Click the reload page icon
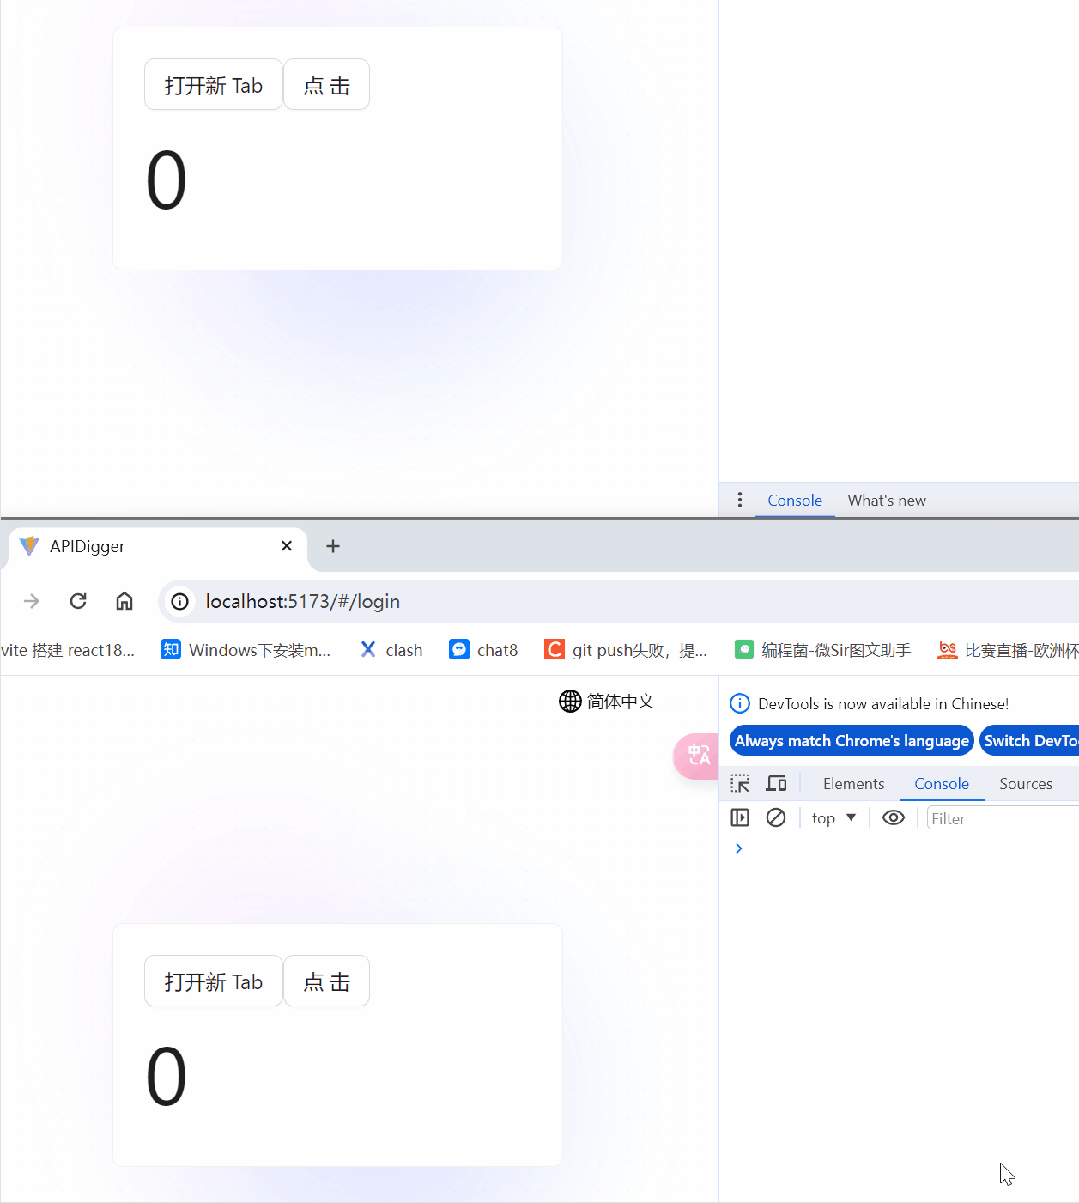Screen dimensions: 1079x1203 (x=78, y=601)
